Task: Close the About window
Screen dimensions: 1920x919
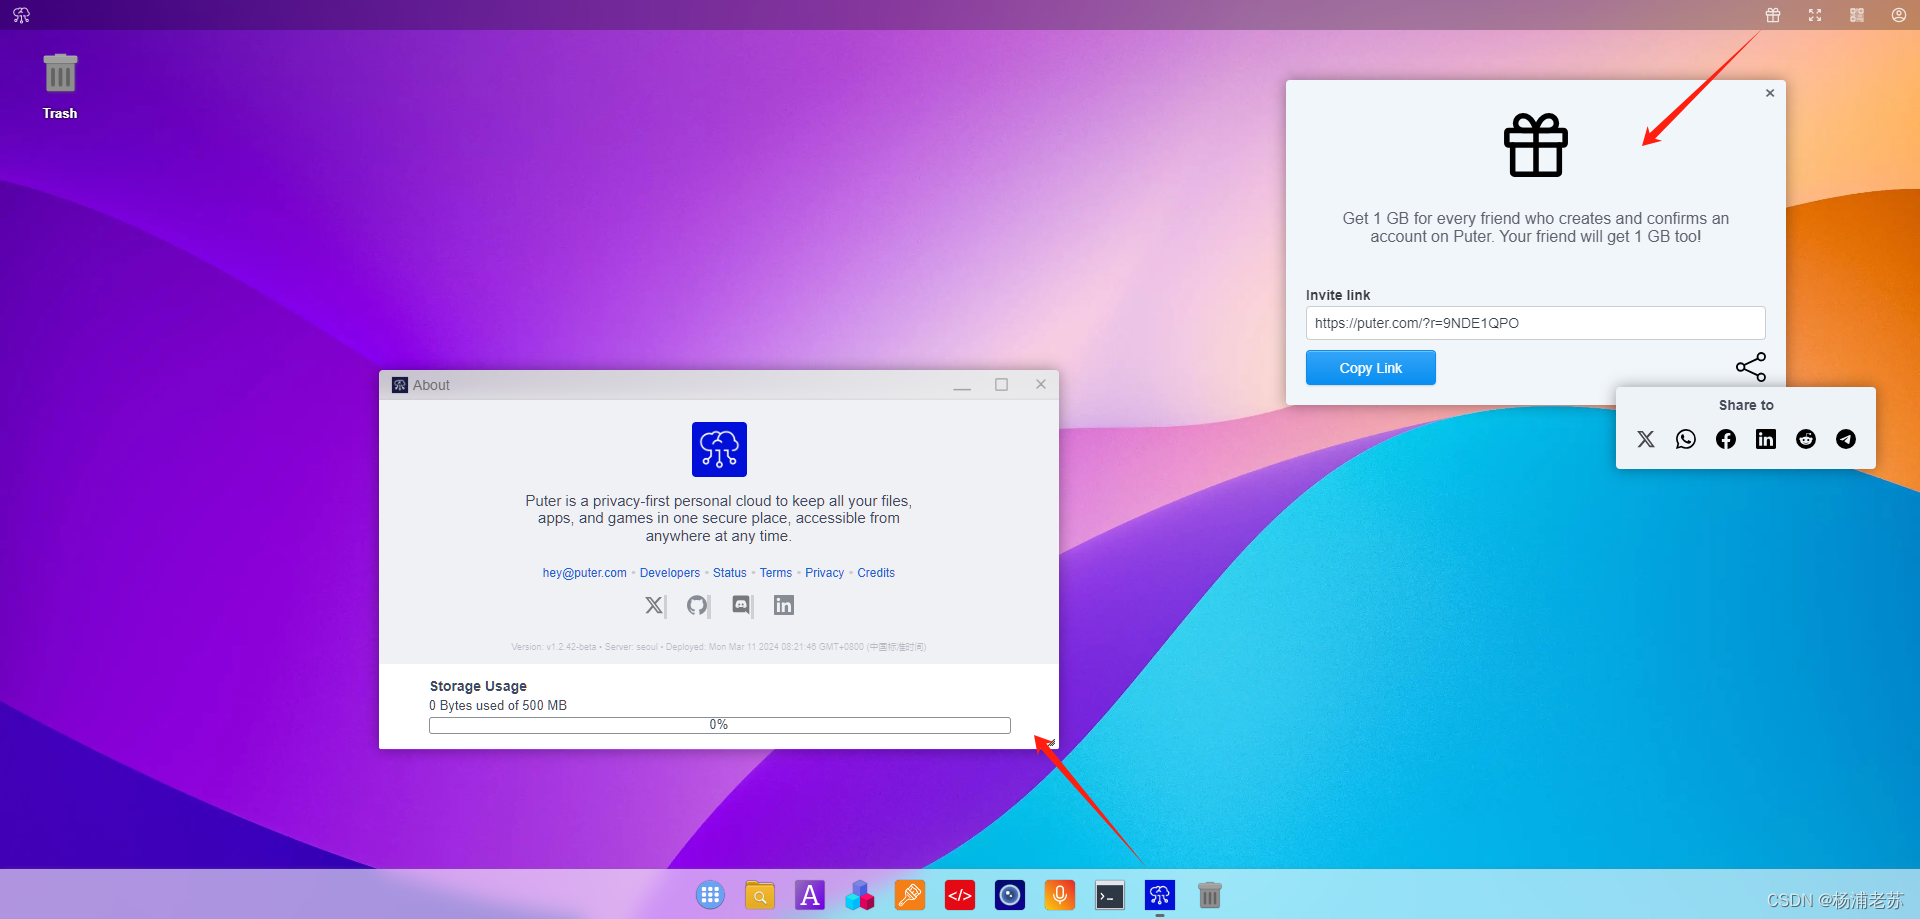Action: 1041,384
